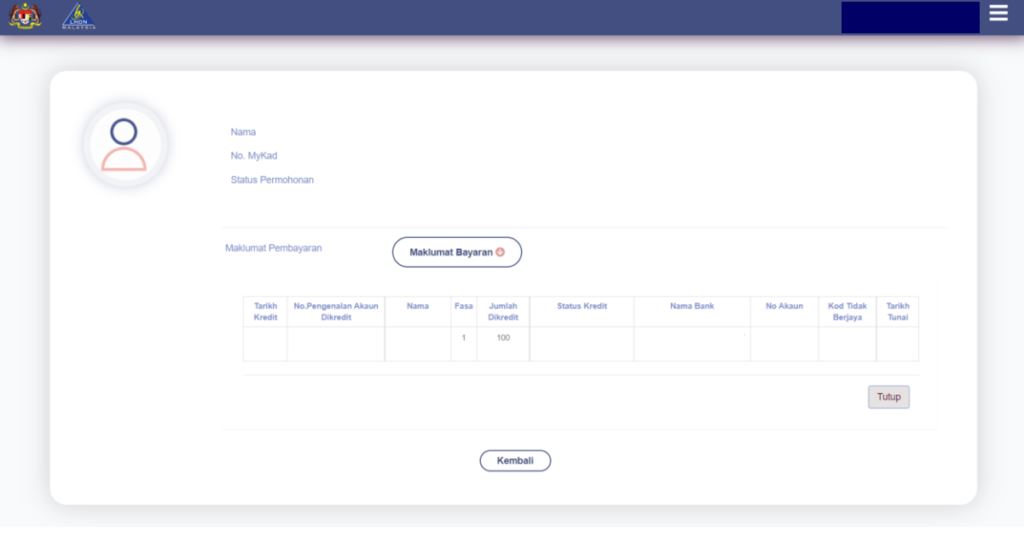The width and height of the screenshot is (1024, 537).
Task: Select the Jumlah Dikredit column header
Action: pos(503,311)
